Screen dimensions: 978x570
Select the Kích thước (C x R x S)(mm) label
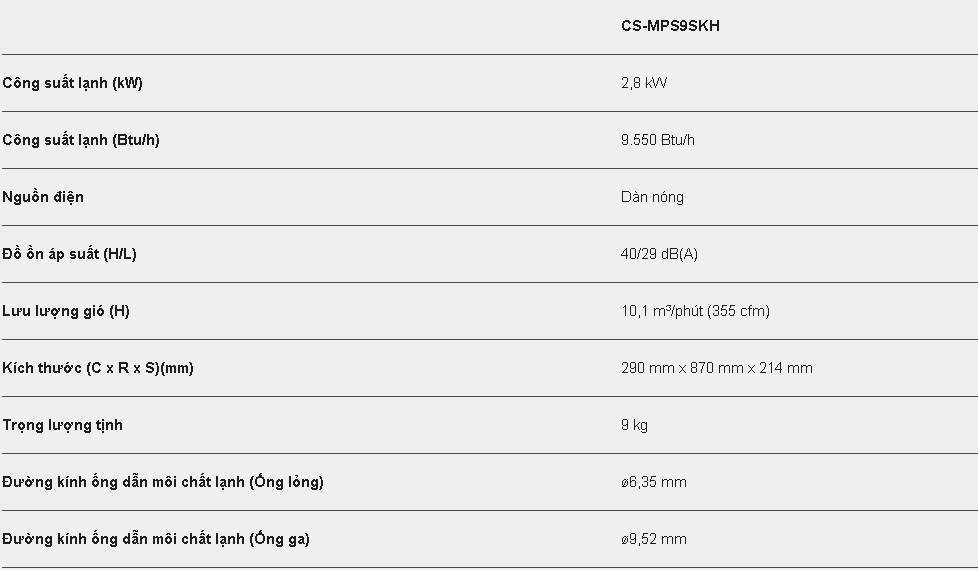tap(98, 368)
